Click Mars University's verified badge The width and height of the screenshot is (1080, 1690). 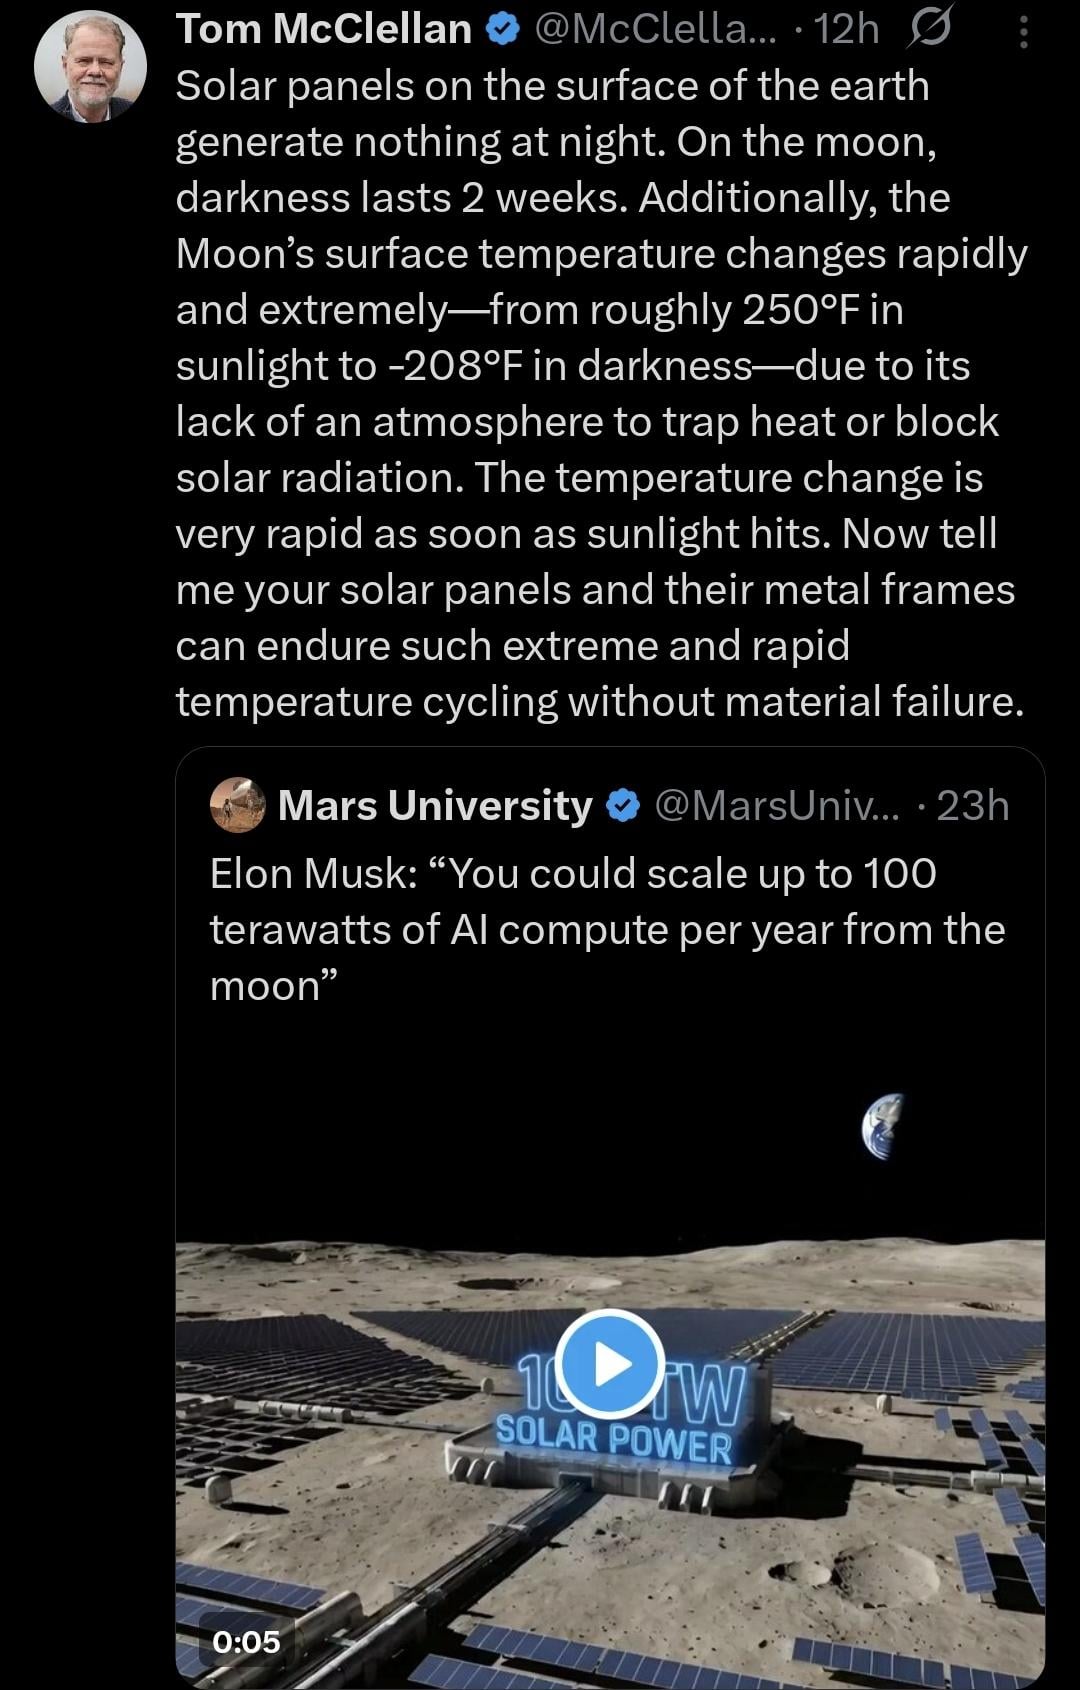(x=623, y=806)
